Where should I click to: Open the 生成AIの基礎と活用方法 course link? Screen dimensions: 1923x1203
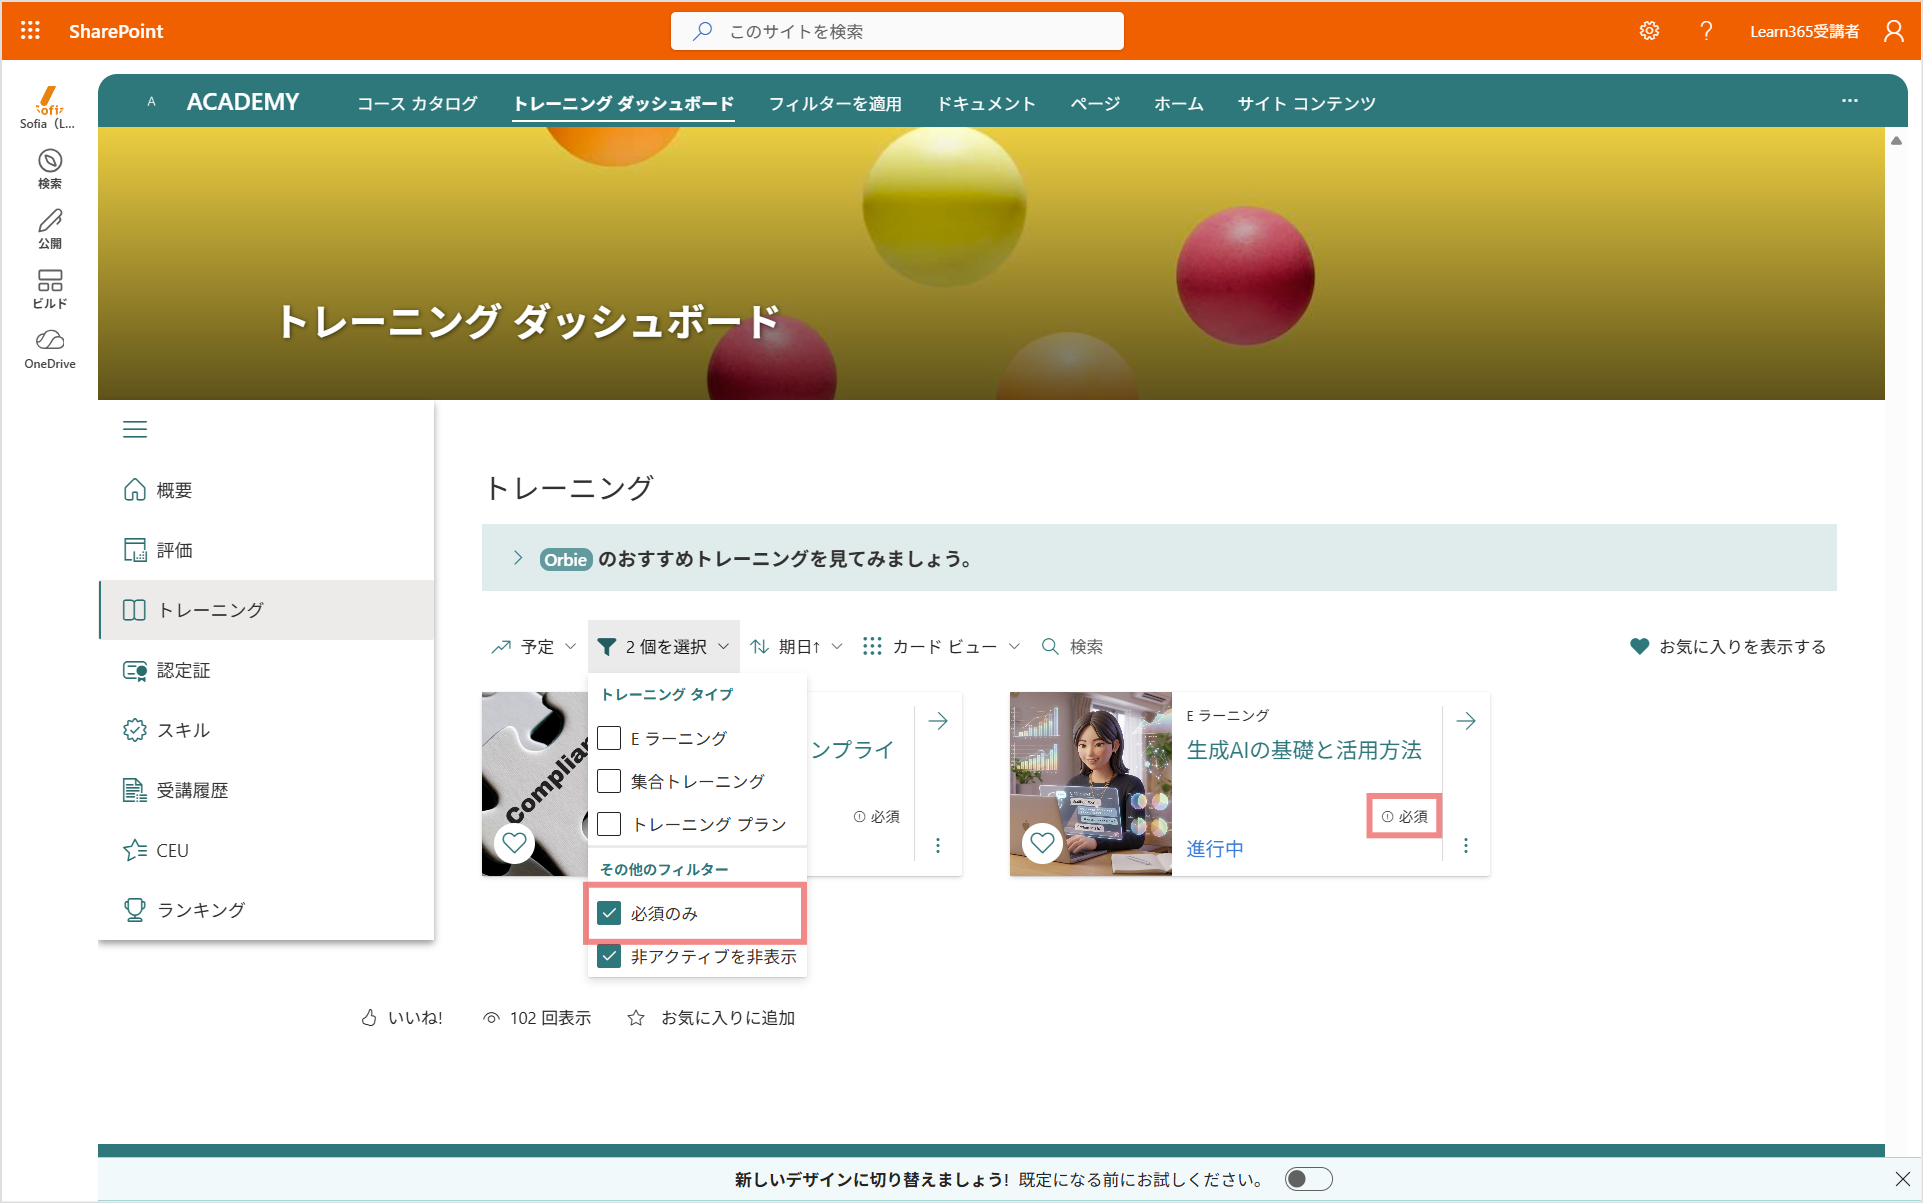pos(1304,750)
